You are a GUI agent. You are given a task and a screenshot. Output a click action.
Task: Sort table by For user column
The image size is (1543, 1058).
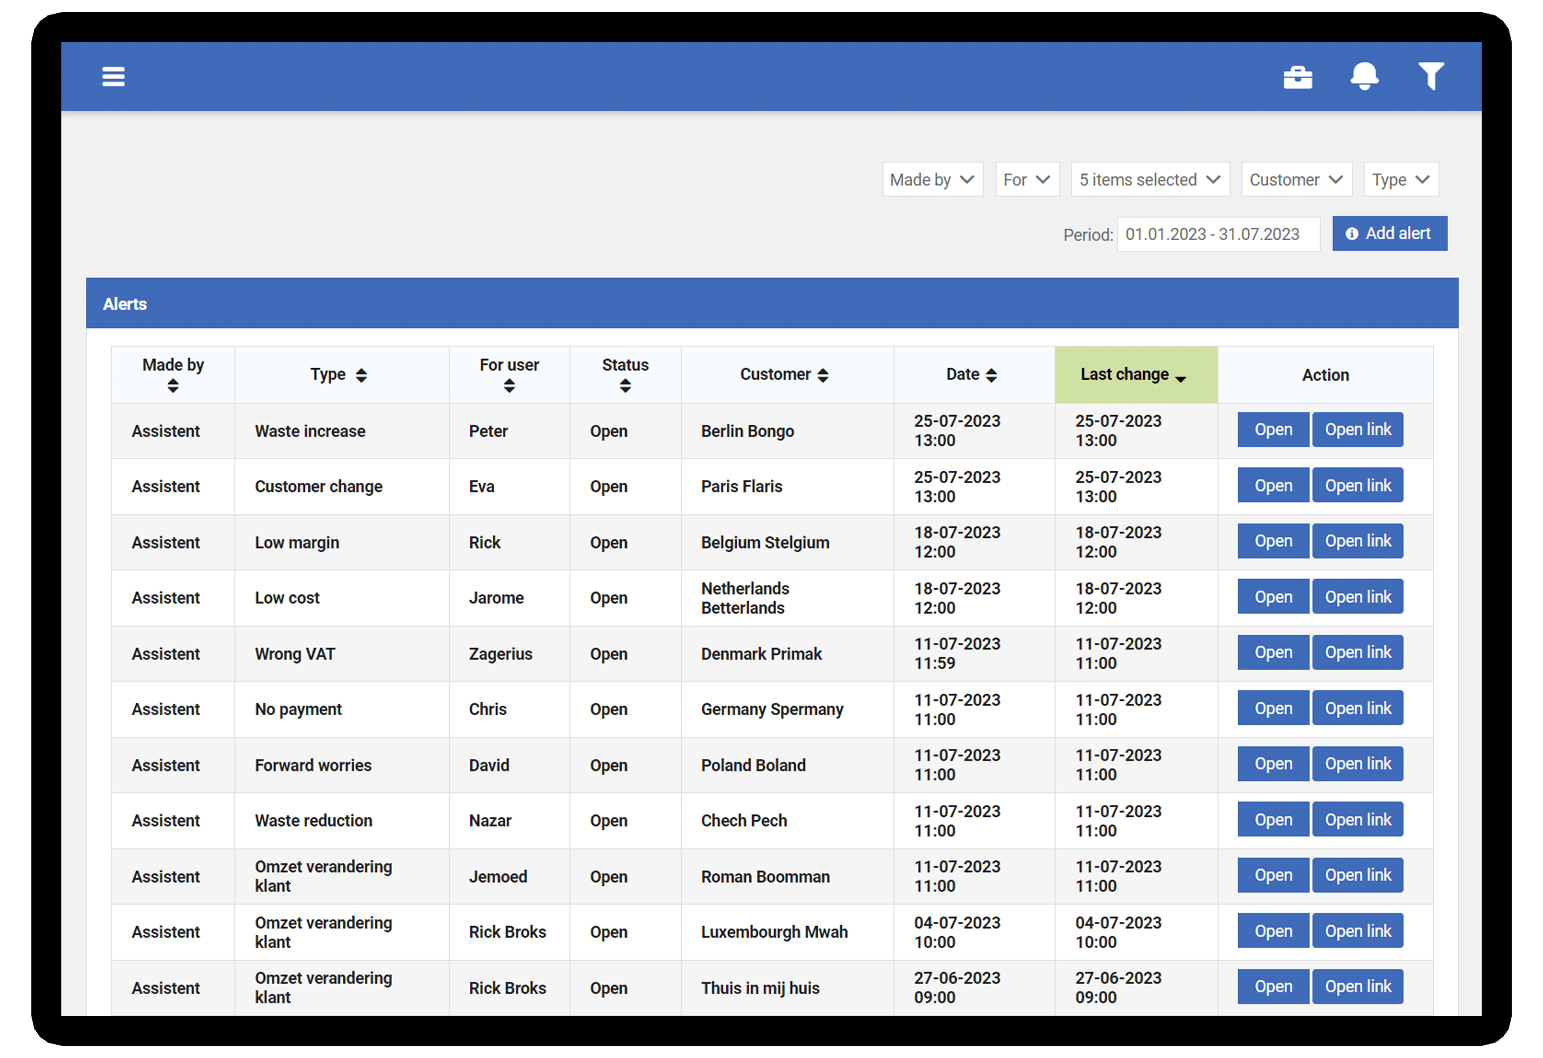click(509, 386)
